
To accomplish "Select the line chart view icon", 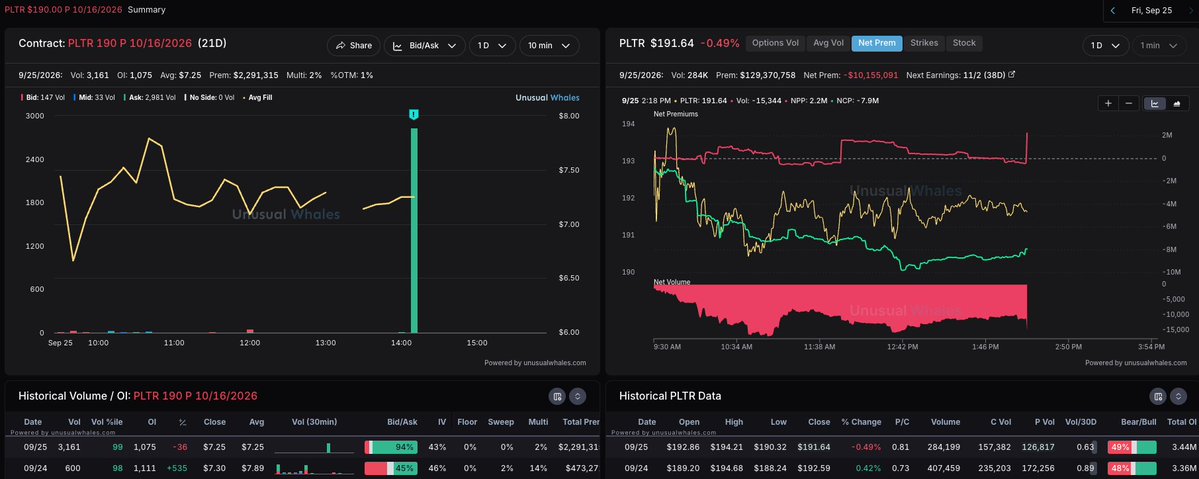I will (1155, 103).
